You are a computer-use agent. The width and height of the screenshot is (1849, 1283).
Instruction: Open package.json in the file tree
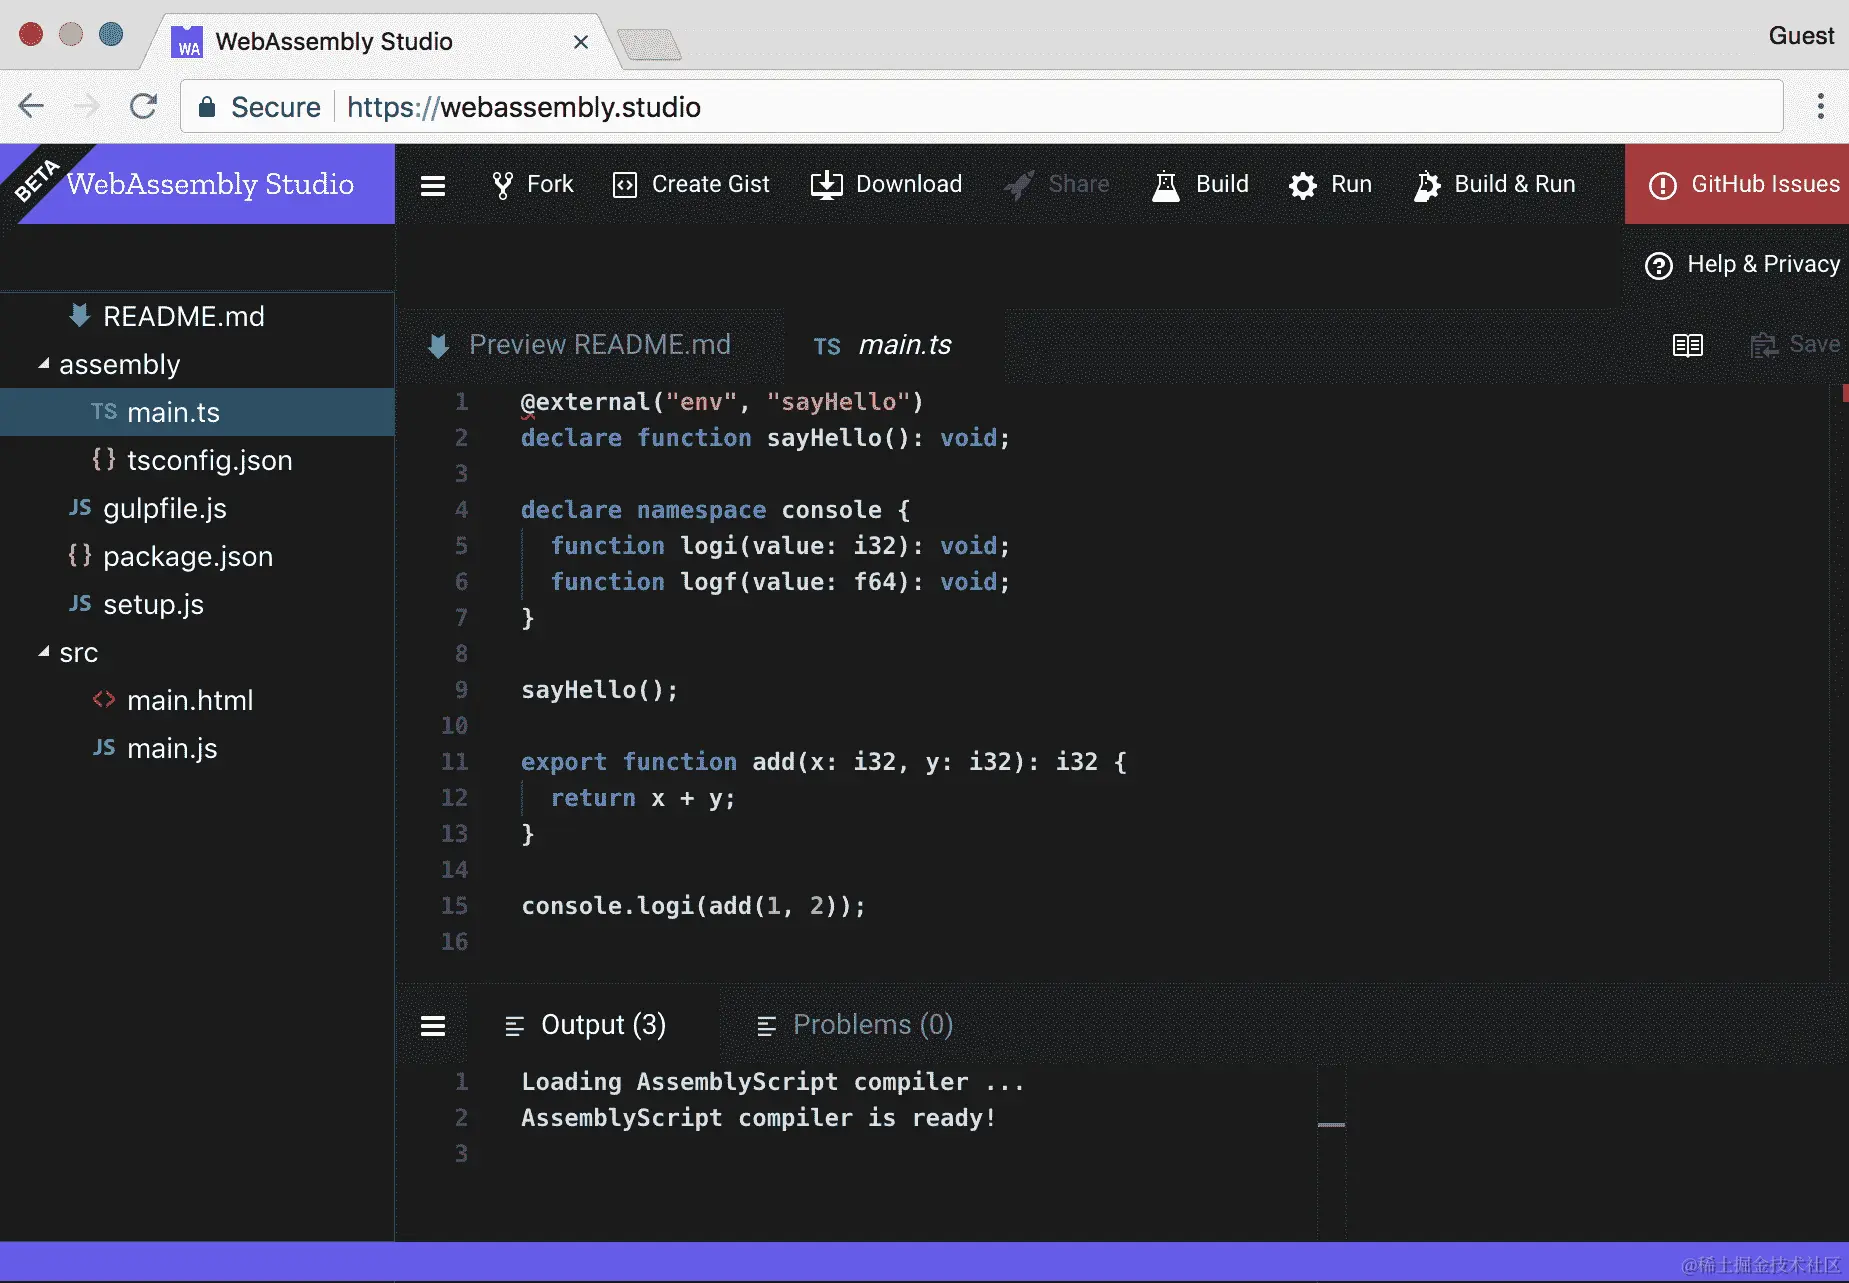pyautogui.click(x=198, y=556)
